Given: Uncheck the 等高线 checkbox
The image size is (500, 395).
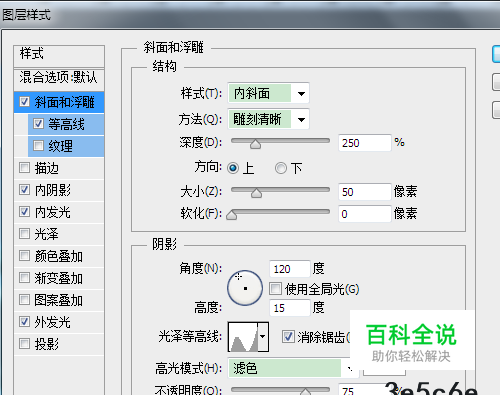Looking at the screenshot, I should (38, 124).
